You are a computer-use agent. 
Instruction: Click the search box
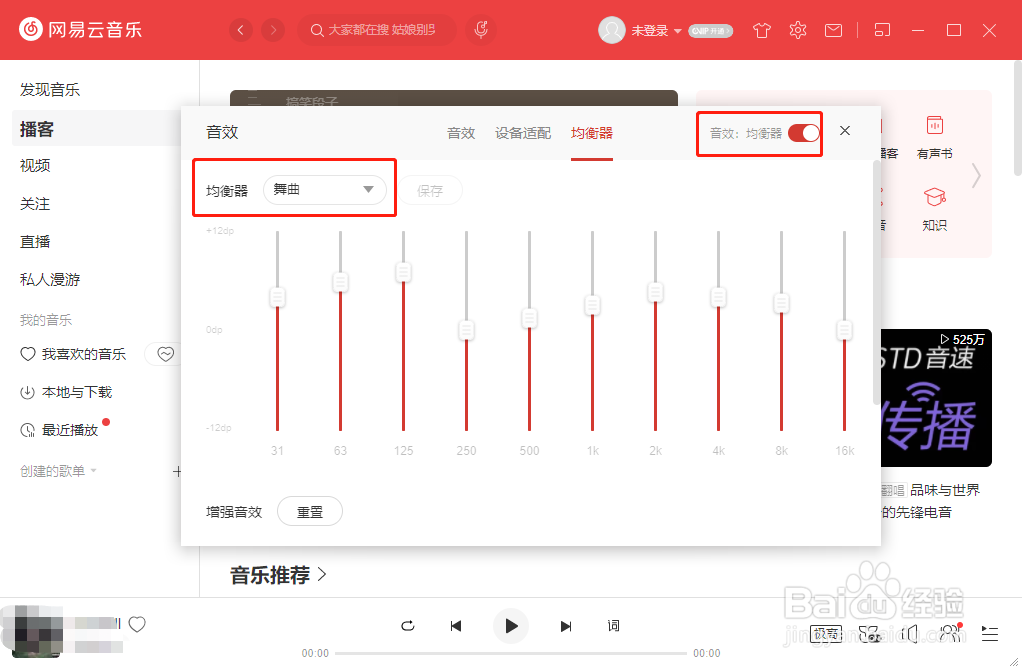pyautogui.click(x=377, y=30)
